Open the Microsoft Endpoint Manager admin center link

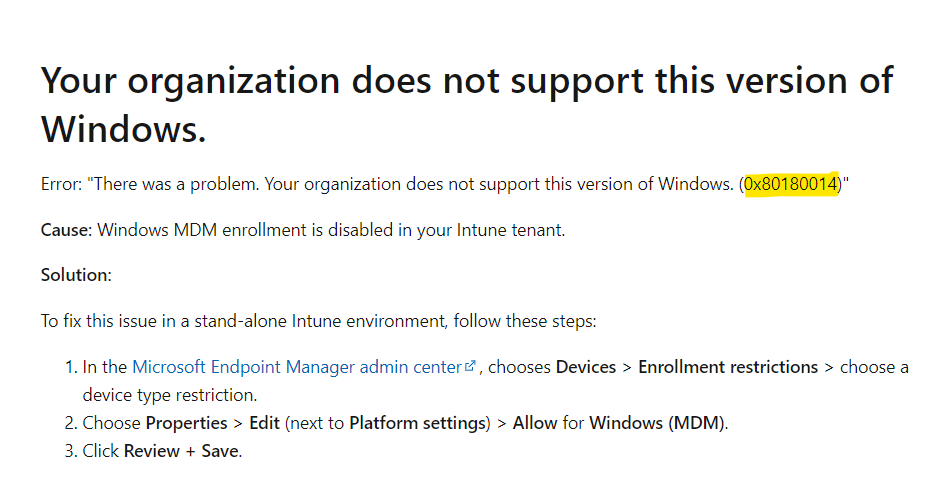click(296, 367)
